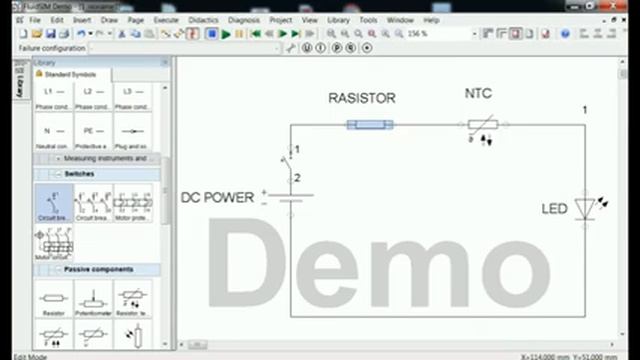Open the Insert menu

(82, 20)
